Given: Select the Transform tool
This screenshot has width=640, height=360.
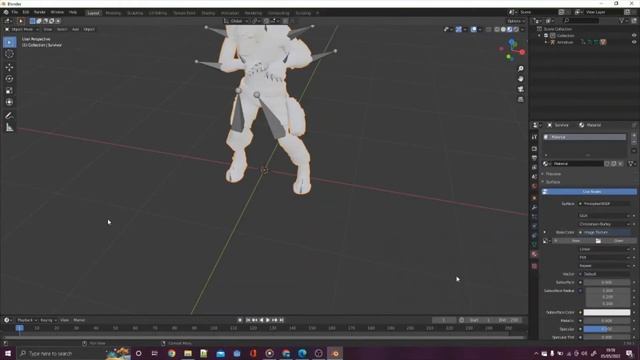Looking at the screenshot, I should [x=9, y=102].
